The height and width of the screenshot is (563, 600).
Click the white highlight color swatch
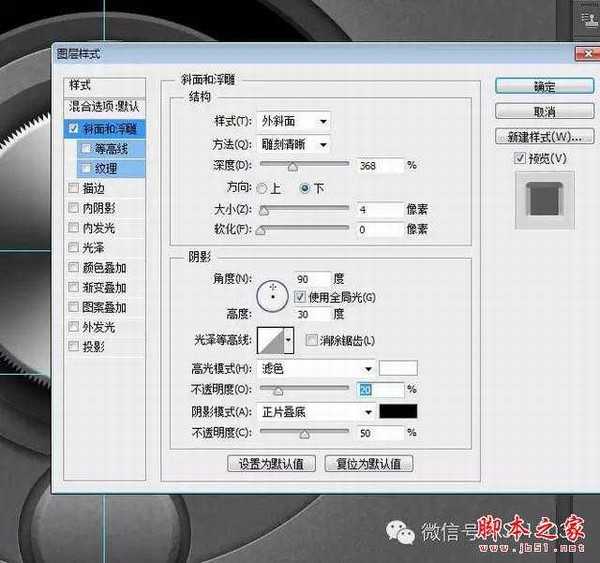click(x=398, y=368)
